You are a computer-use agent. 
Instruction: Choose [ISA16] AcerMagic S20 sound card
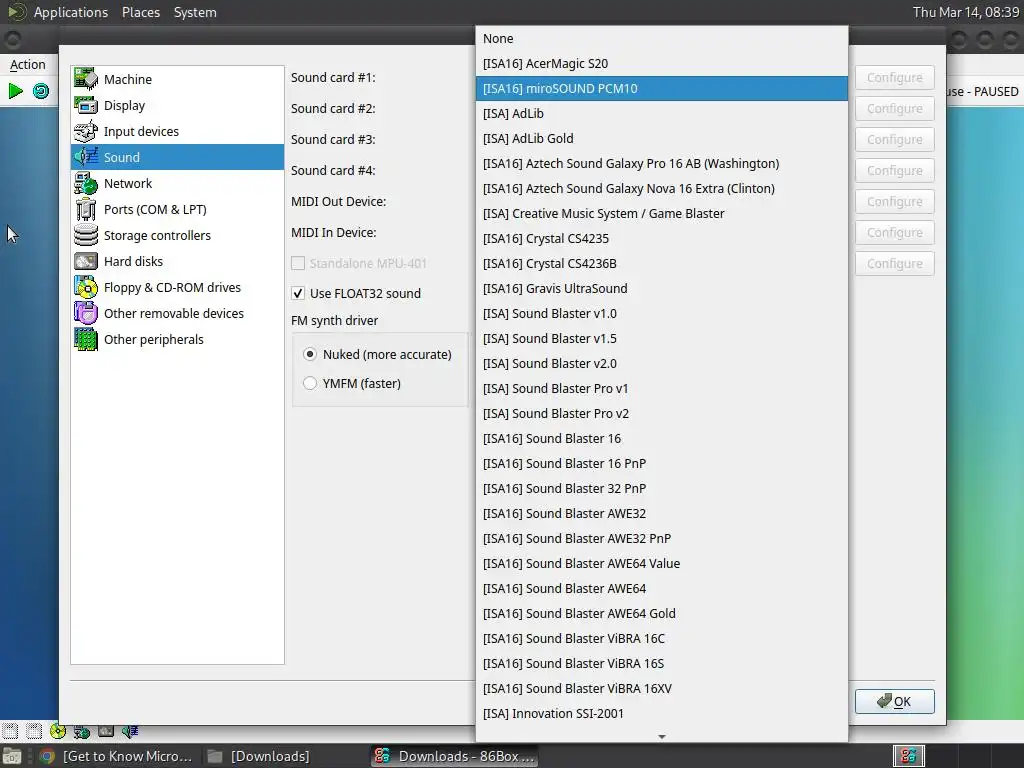click(x=662, y=63)
